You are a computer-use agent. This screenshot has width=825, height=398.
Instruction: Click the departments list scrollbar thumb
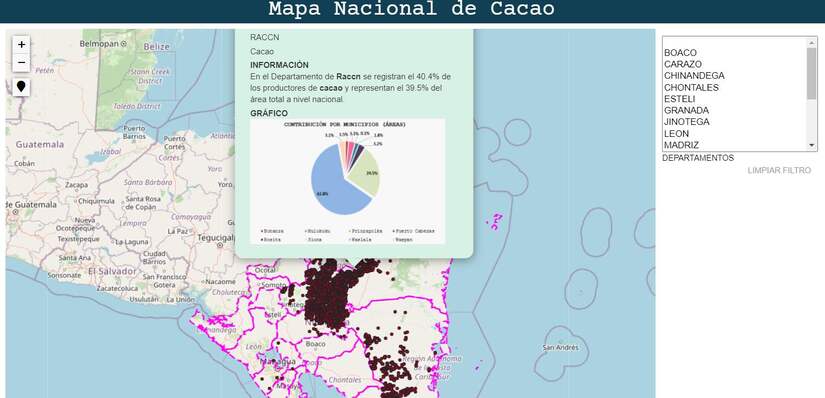click(x=812, y=73)
